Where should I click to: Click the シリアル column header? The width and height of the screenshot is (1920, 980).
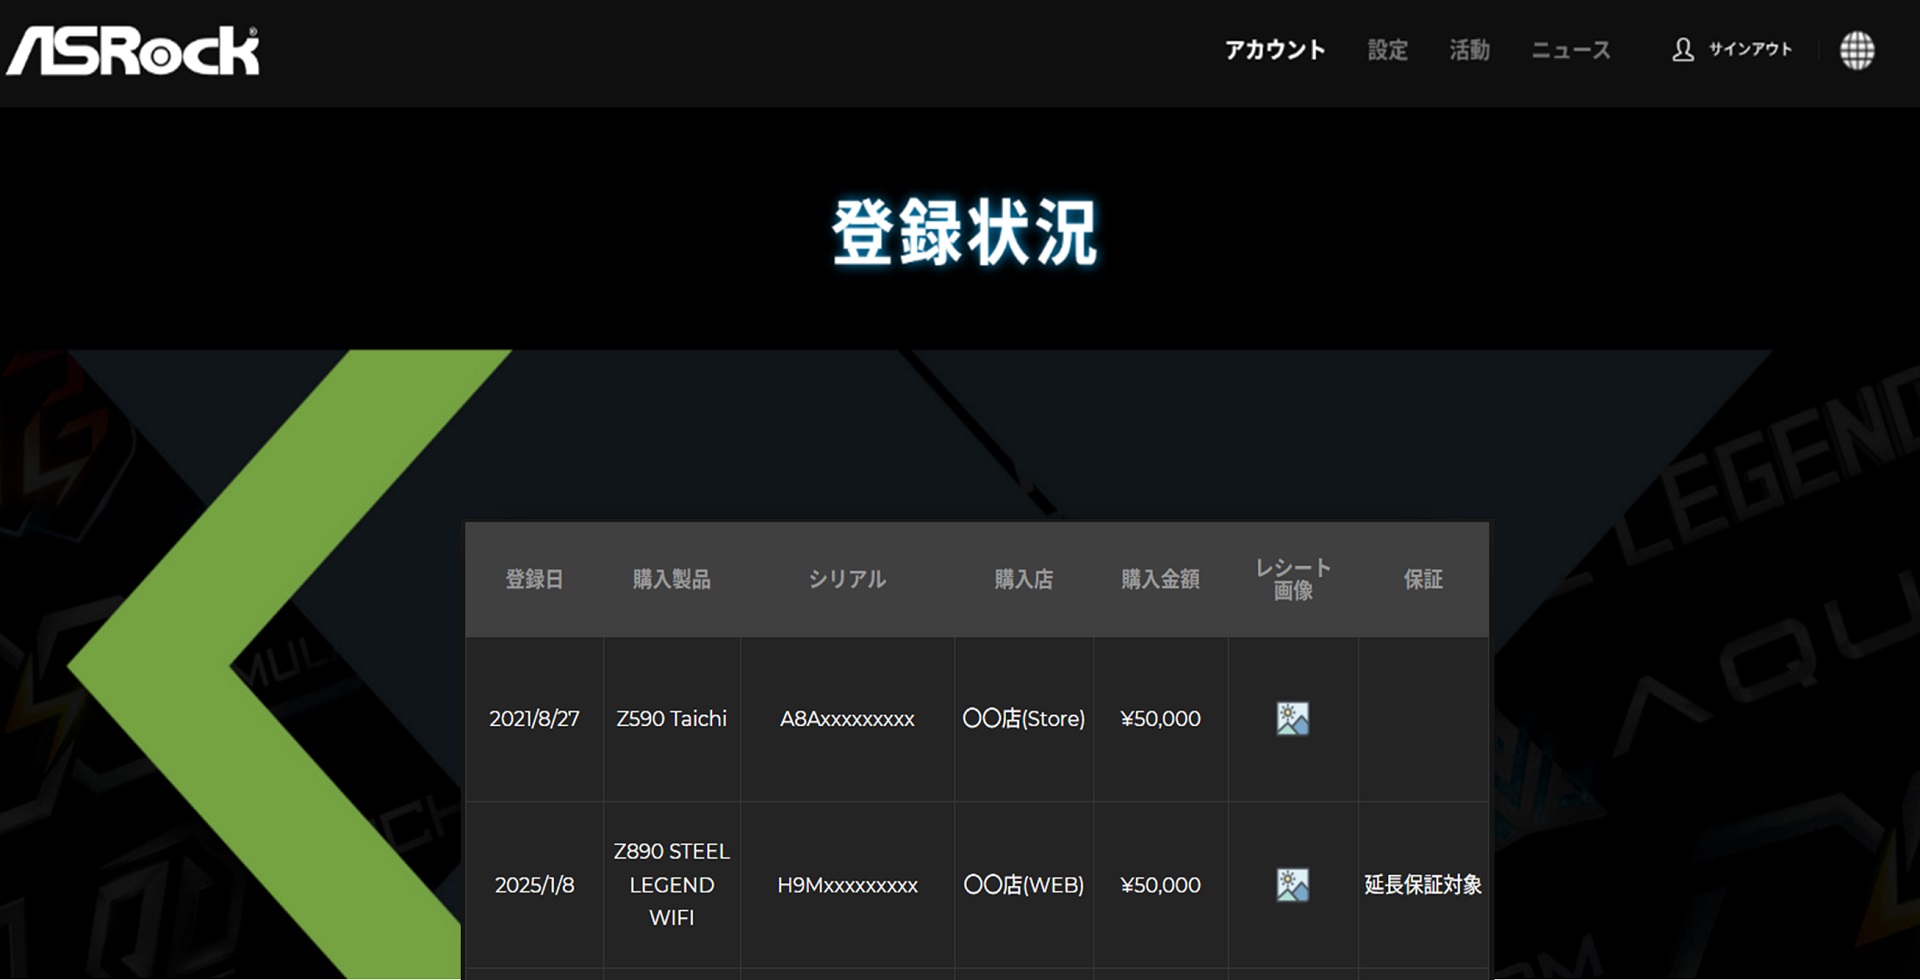(847, 579)
